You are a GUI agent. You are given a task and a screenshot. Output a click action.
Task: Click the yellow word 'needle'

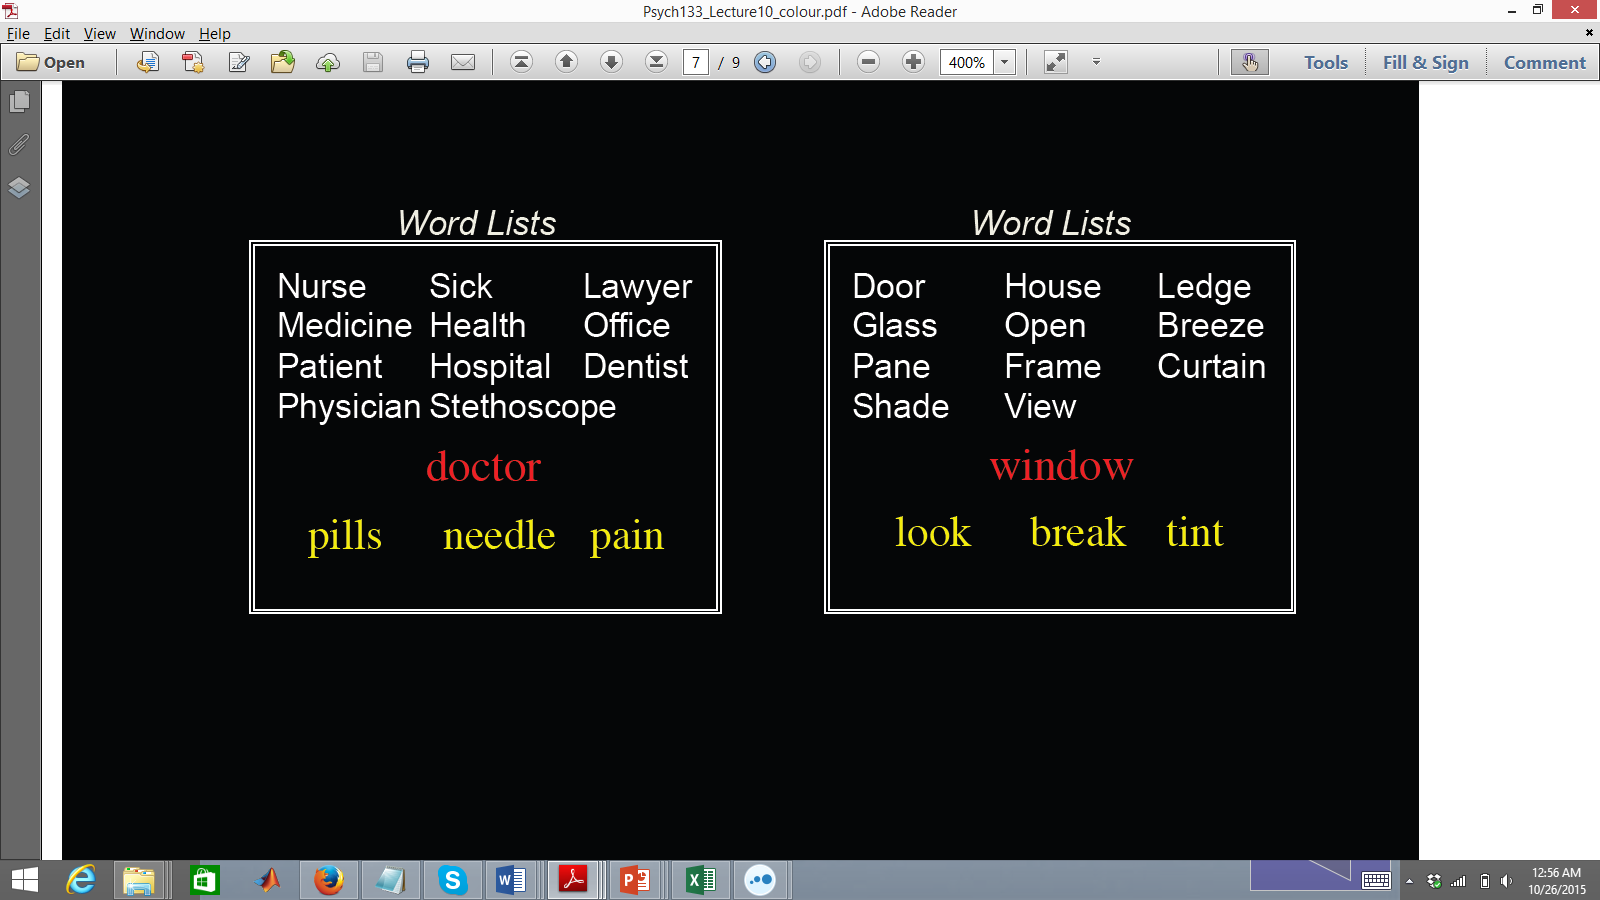tap(499, 535)
